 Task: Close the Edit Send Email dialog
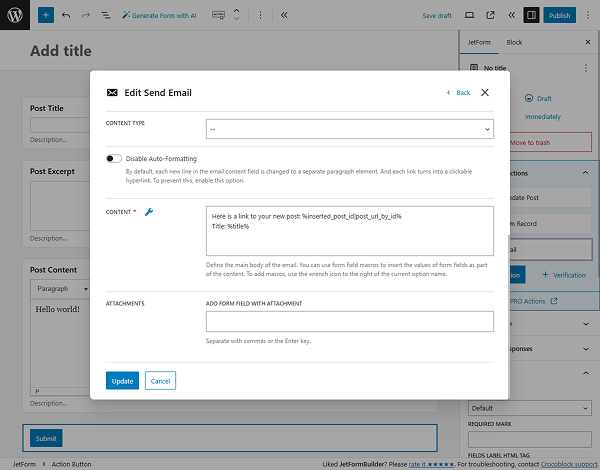(x=485, y=93)
